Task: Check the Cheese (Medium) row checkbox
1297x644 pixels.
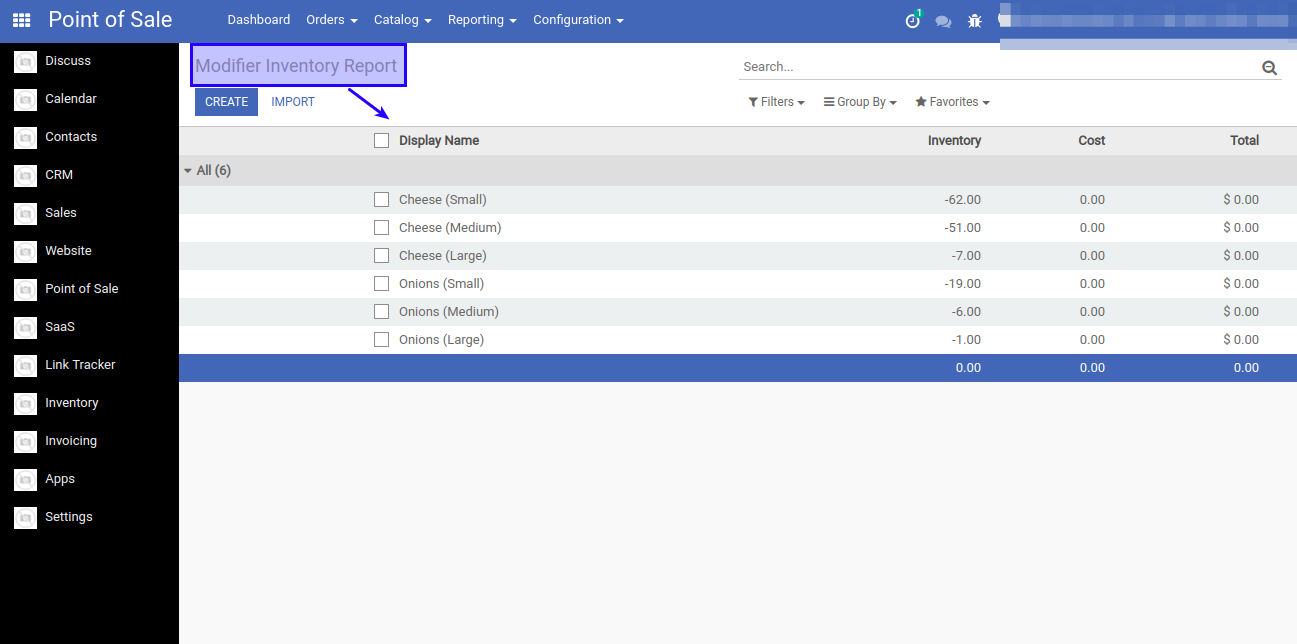Action: click(x=381, y=227)
